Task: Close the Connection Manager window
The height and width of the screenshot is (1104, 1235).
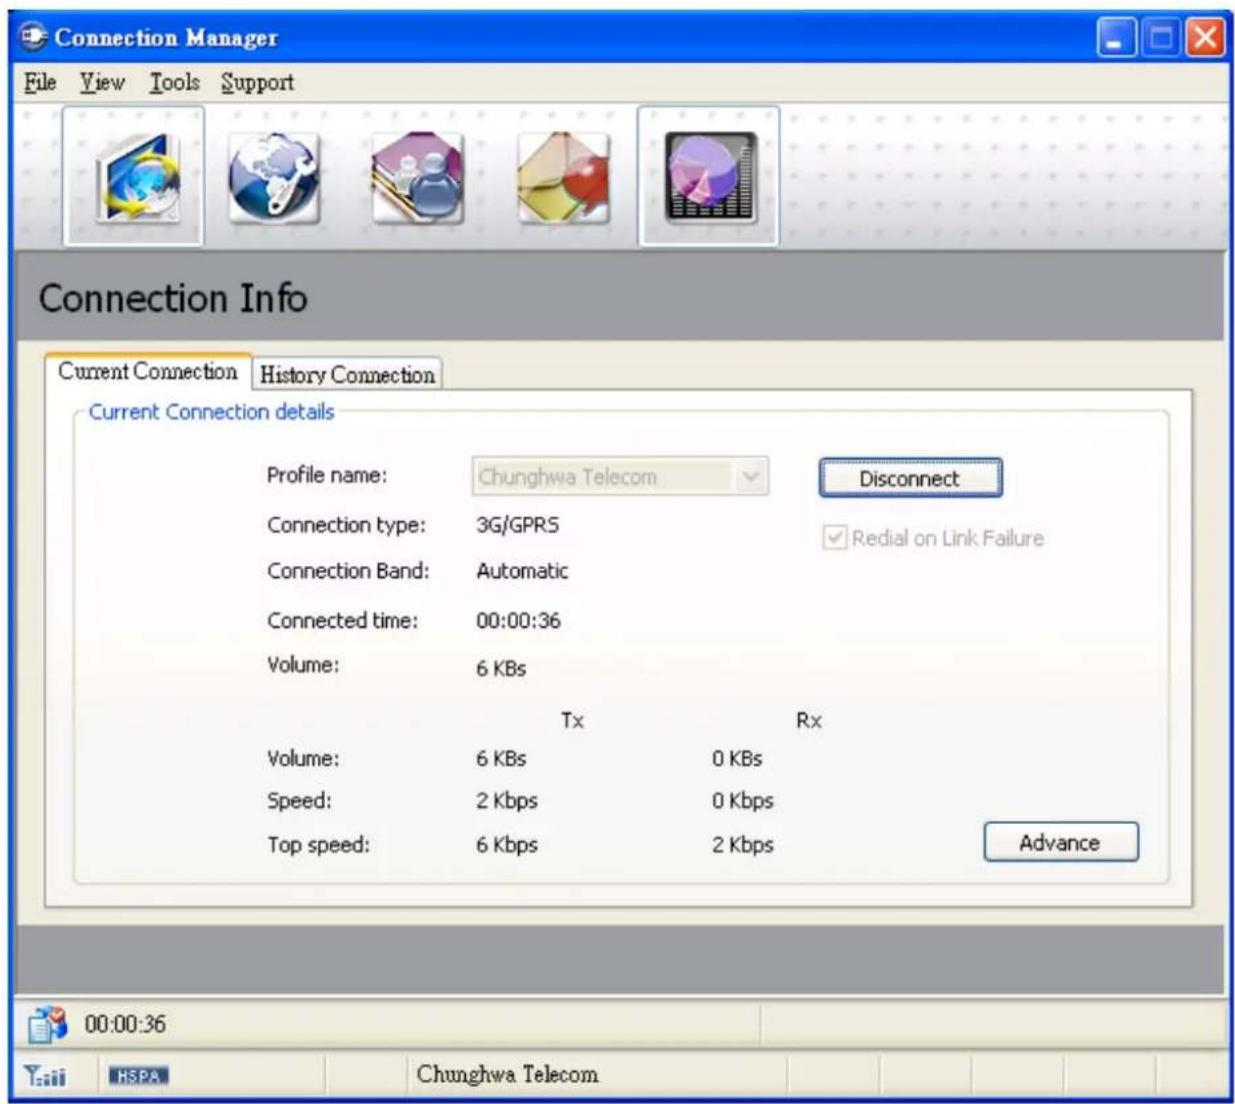Action: point(1205,38)
